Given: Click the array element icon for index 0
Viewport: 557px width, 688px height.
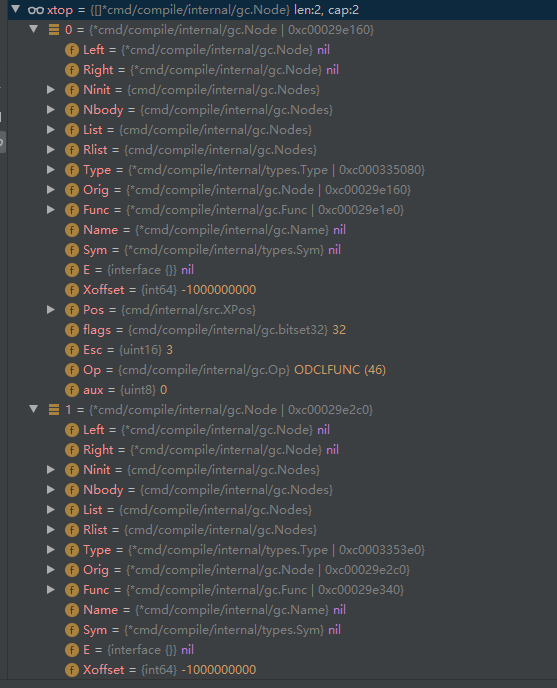Looking at the screenshot, I should (54, 30).
